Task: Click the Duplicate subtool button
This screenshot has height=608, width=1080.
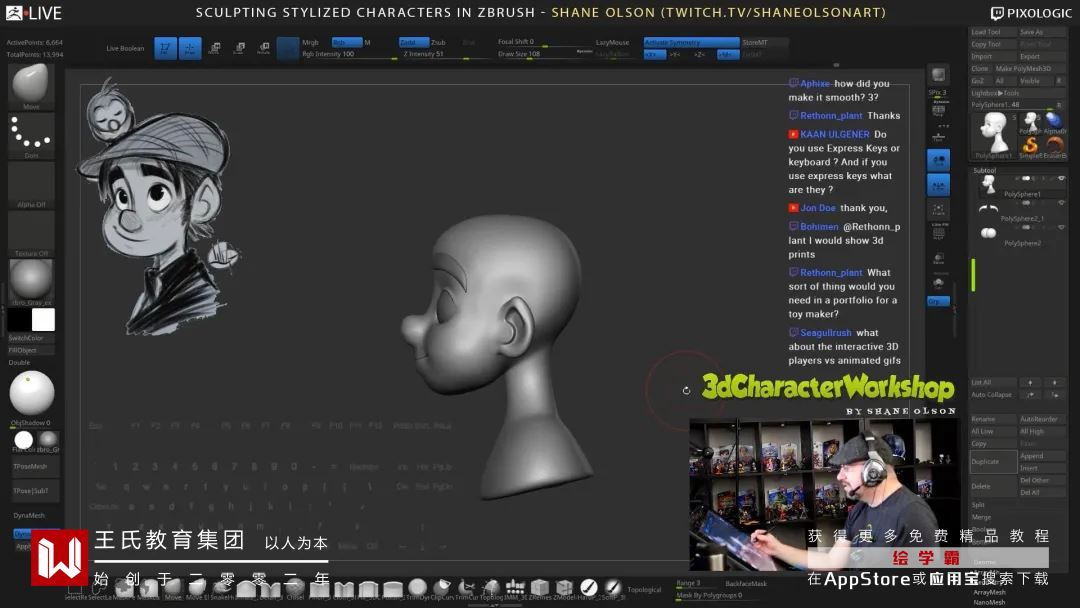Action: pos(993,462)
